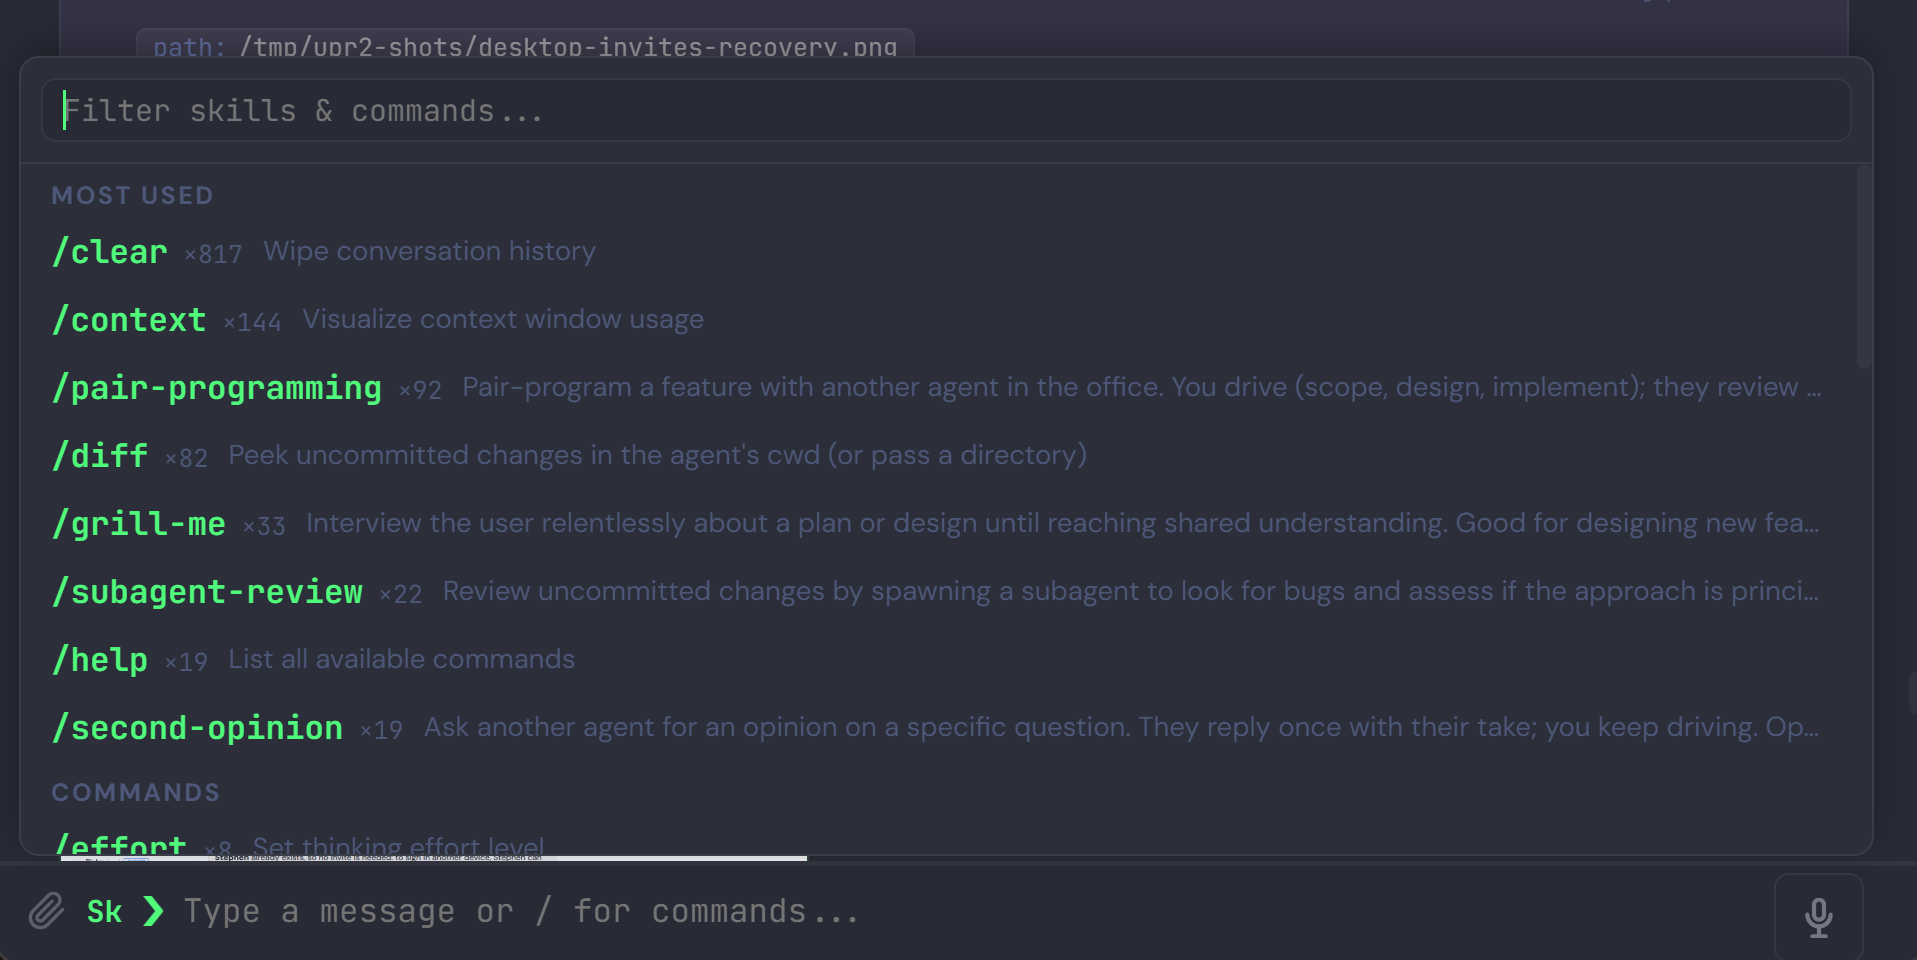This screenshot has height=960, width=1917.
Task: Click the command list scrollbar thumb
Action: pyautogui.click(x=1863, y=266)
